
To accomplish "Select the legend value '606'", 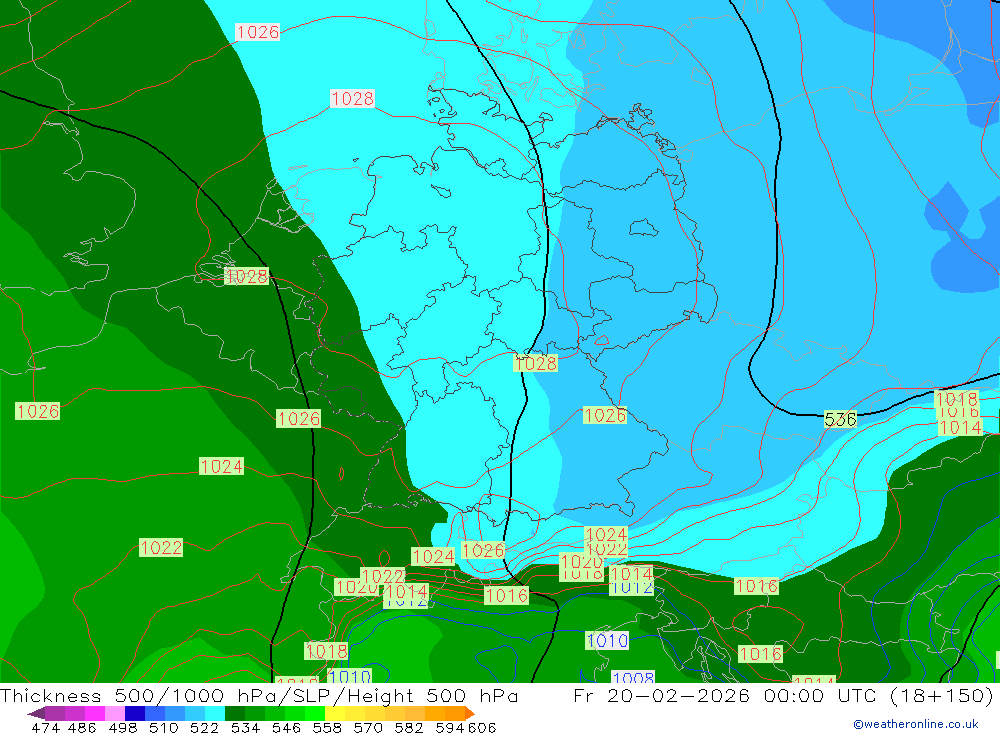I will (x=482, y=727).
